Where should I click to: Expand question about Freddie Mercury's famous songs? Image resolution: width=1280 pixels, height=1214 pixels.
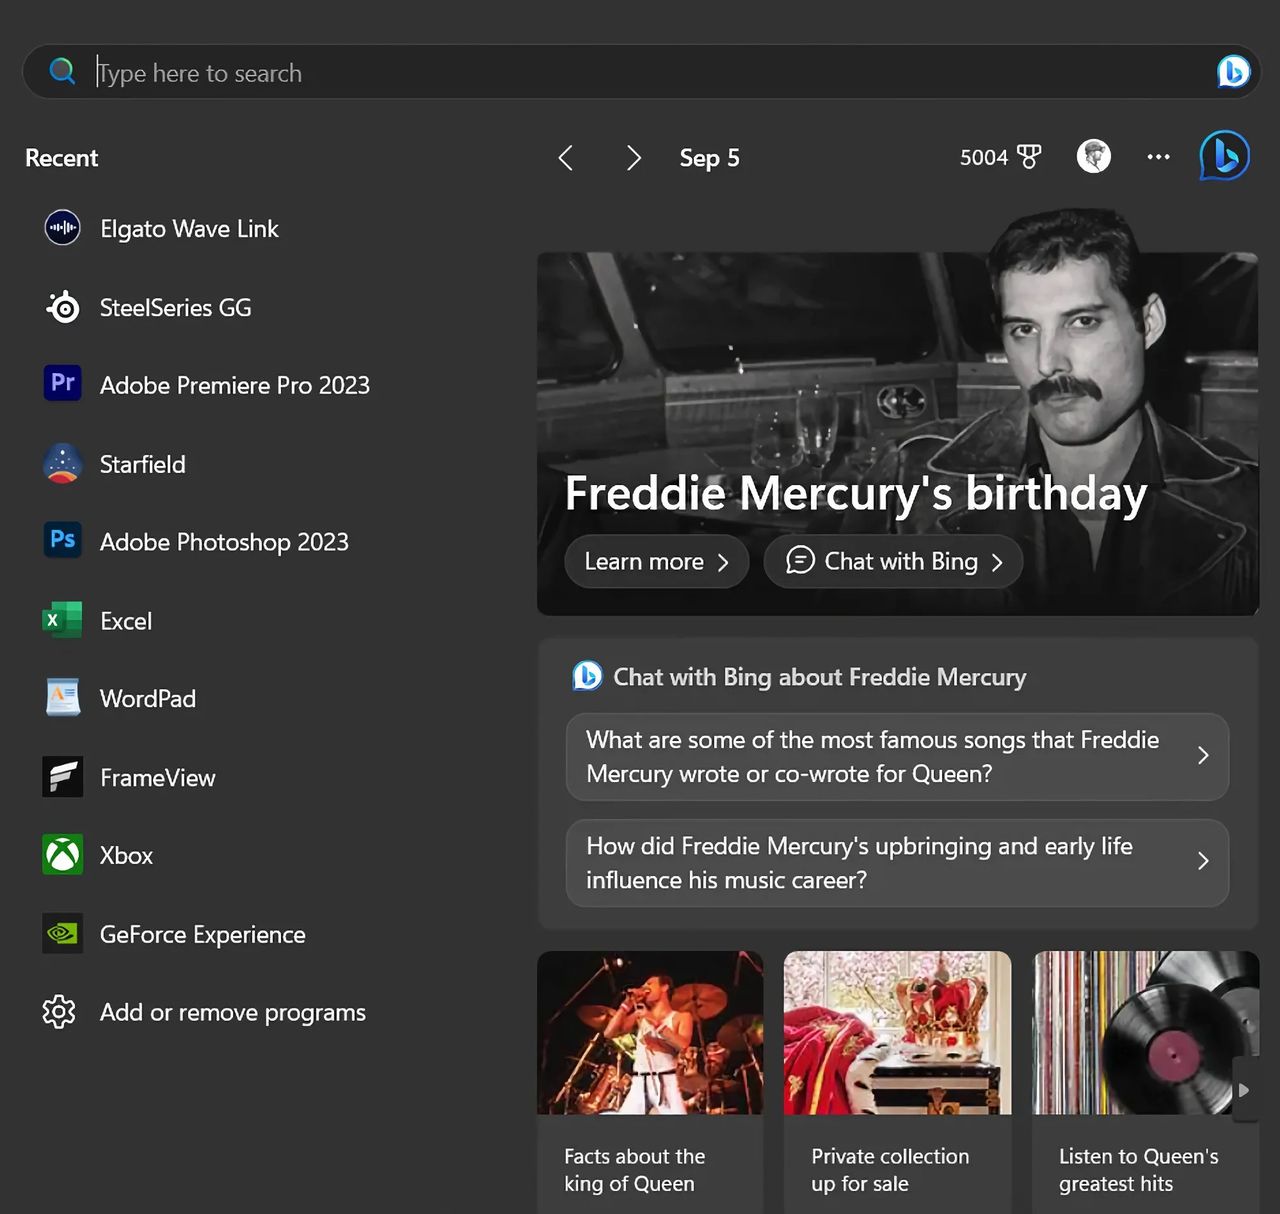tap(896, 757)
